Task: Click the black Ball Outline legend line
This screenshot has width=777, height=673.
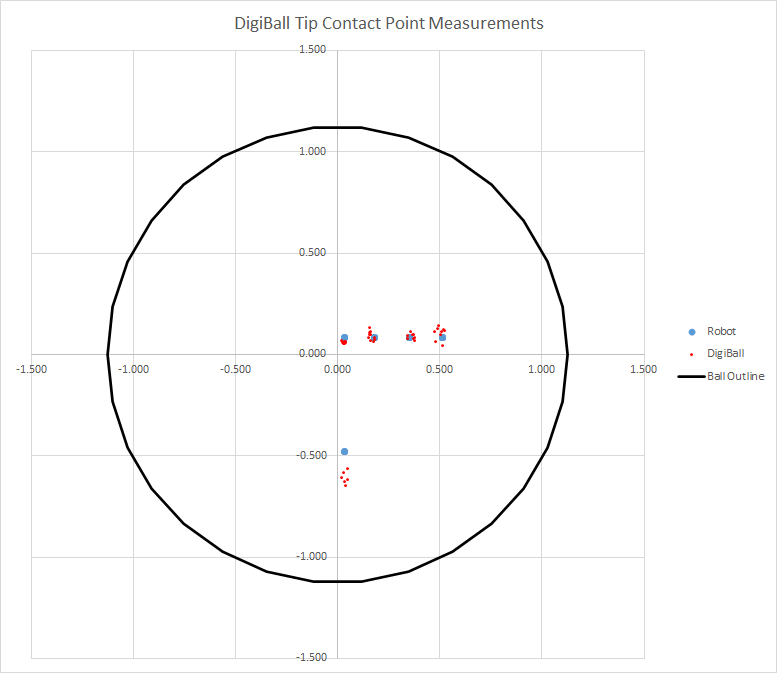Action: (x=691, y=377)
